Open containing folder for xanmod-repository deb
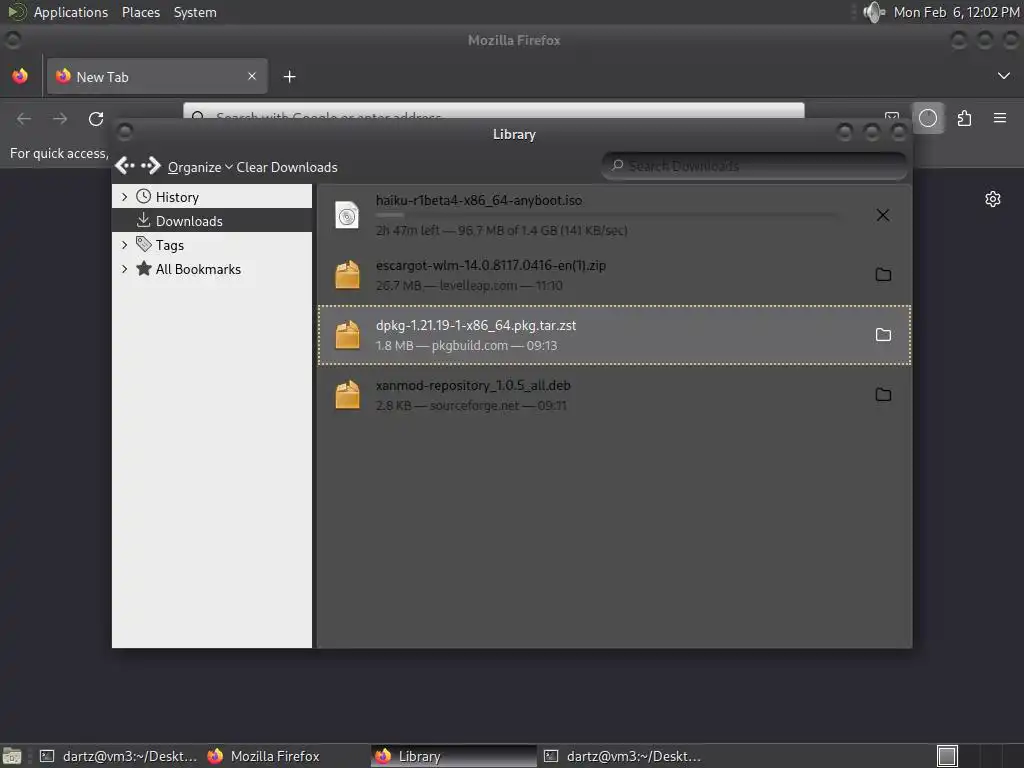 [883, 394]
